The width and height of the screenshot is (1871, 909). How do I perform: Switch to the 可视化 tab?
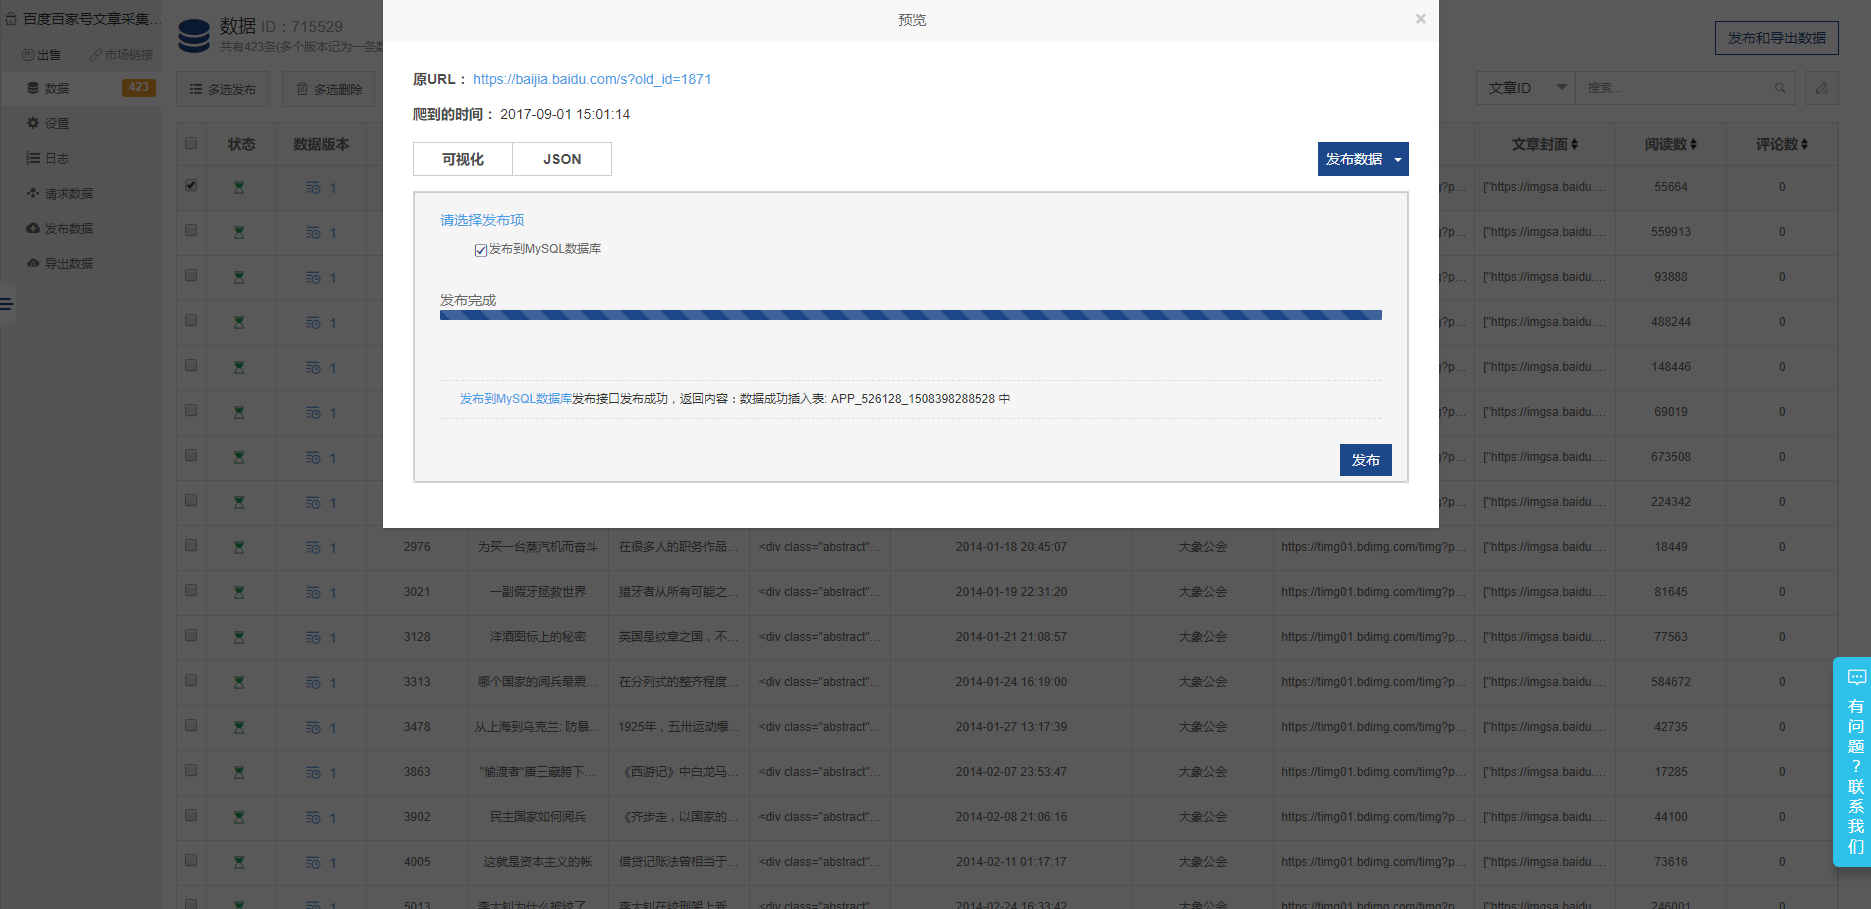[x=463, y=159]
